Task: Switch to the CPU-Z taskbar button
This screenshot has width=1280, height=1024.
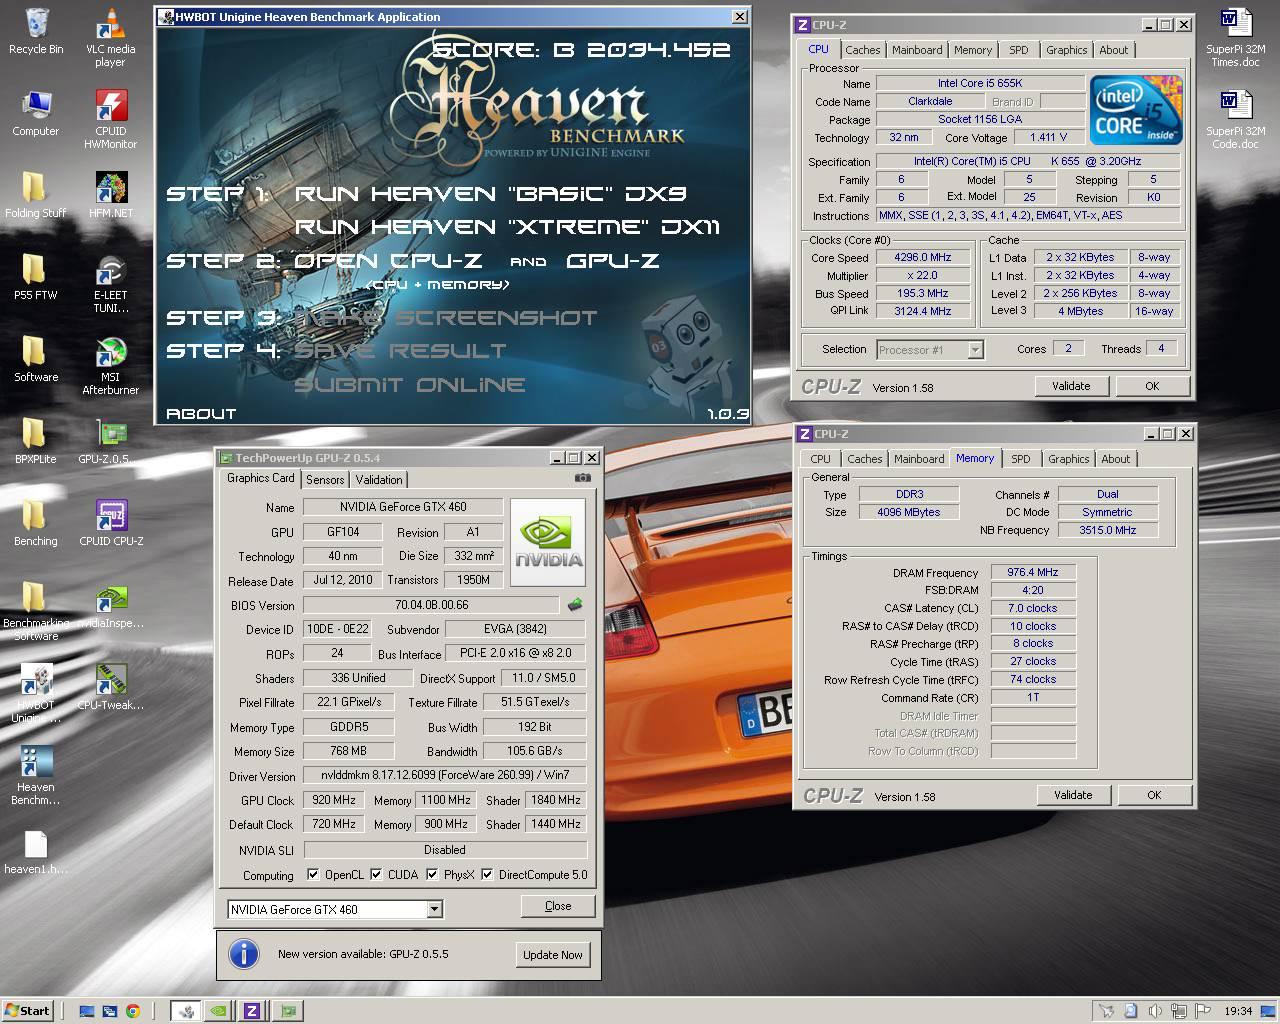Action: point(252,1011)
